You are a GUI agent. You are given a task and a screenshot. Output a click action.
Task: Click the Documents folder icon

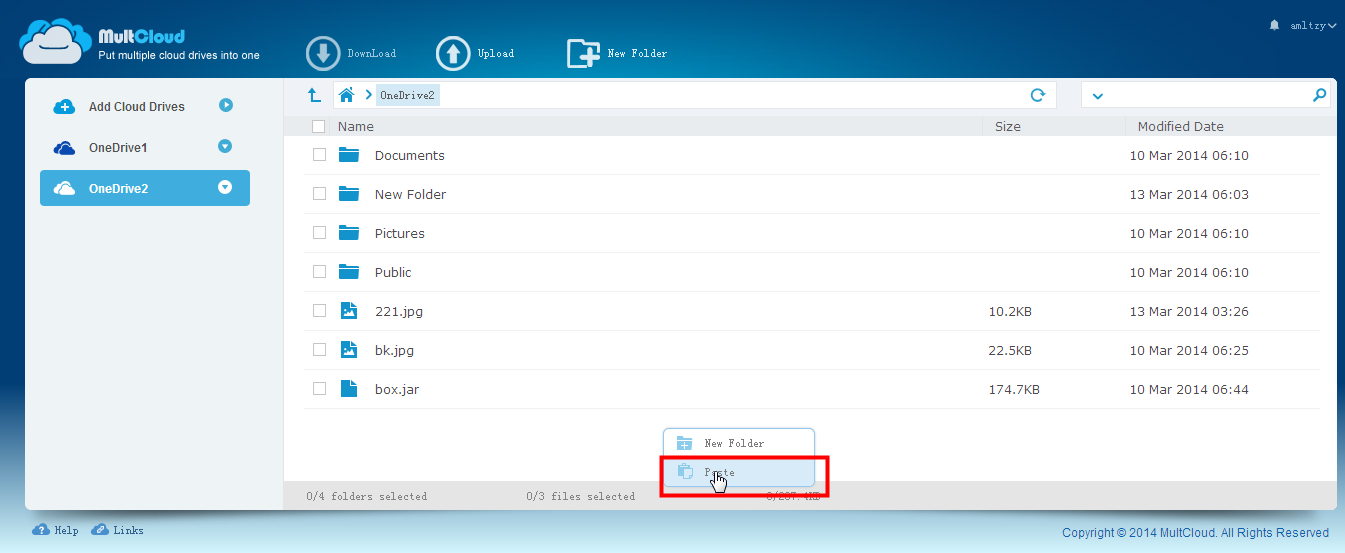click(x=348, y=155)
